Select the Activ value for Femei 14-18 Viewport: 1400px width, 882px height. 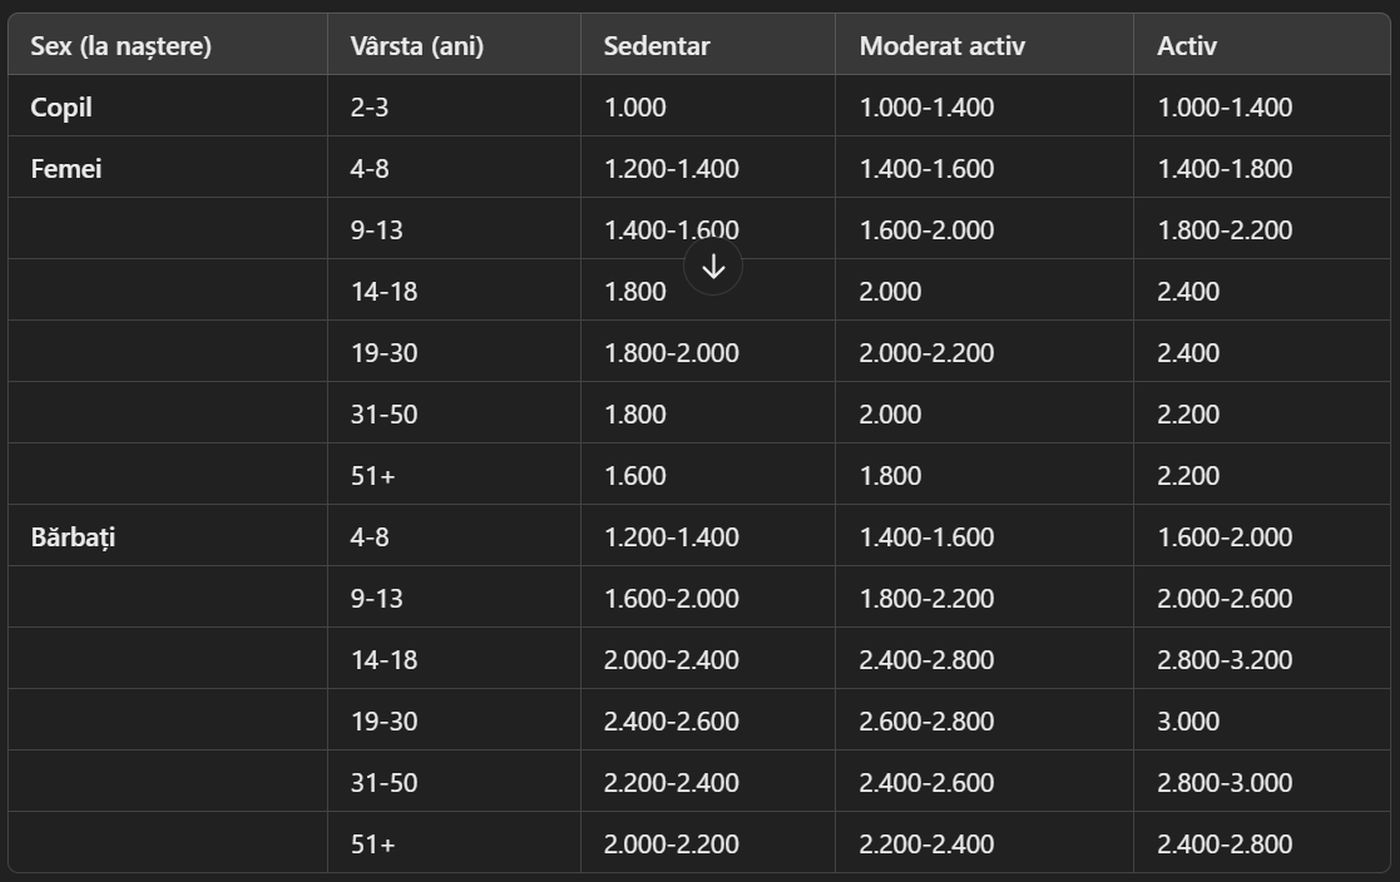click(x=1188, y=292)
